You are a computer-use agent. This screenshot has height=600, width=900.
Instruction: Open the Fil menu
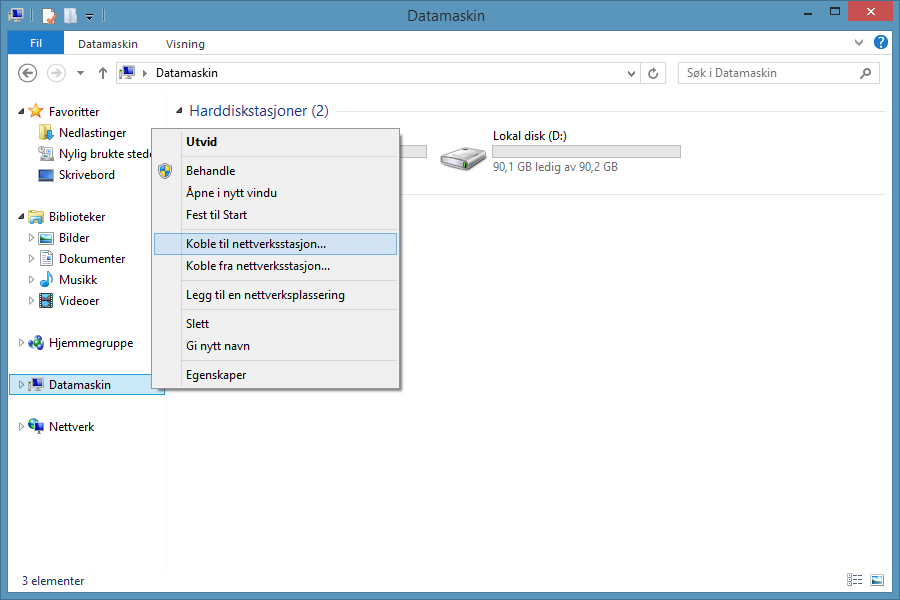point(35,44)
